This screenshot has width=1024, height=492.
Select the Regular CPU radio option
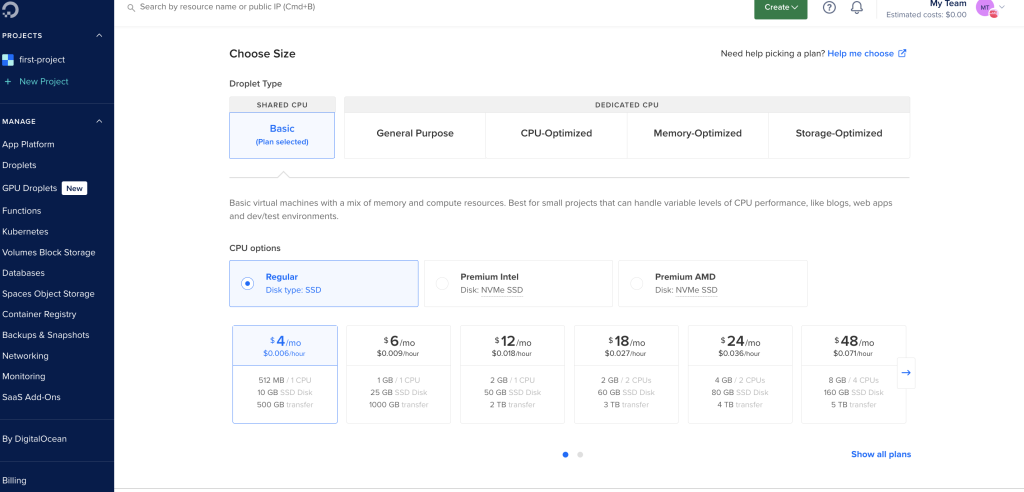coord(248,284)
